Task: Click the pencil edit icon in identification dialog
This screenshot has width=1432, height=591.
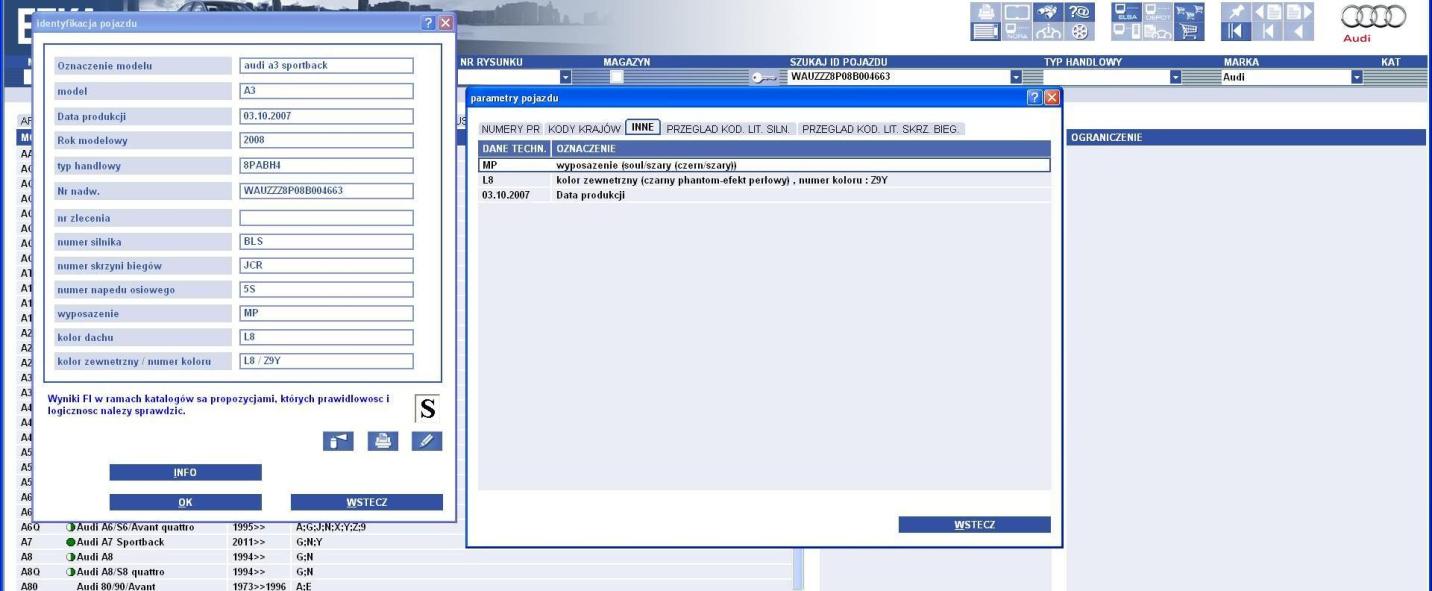Action: (x=427, y=440)
